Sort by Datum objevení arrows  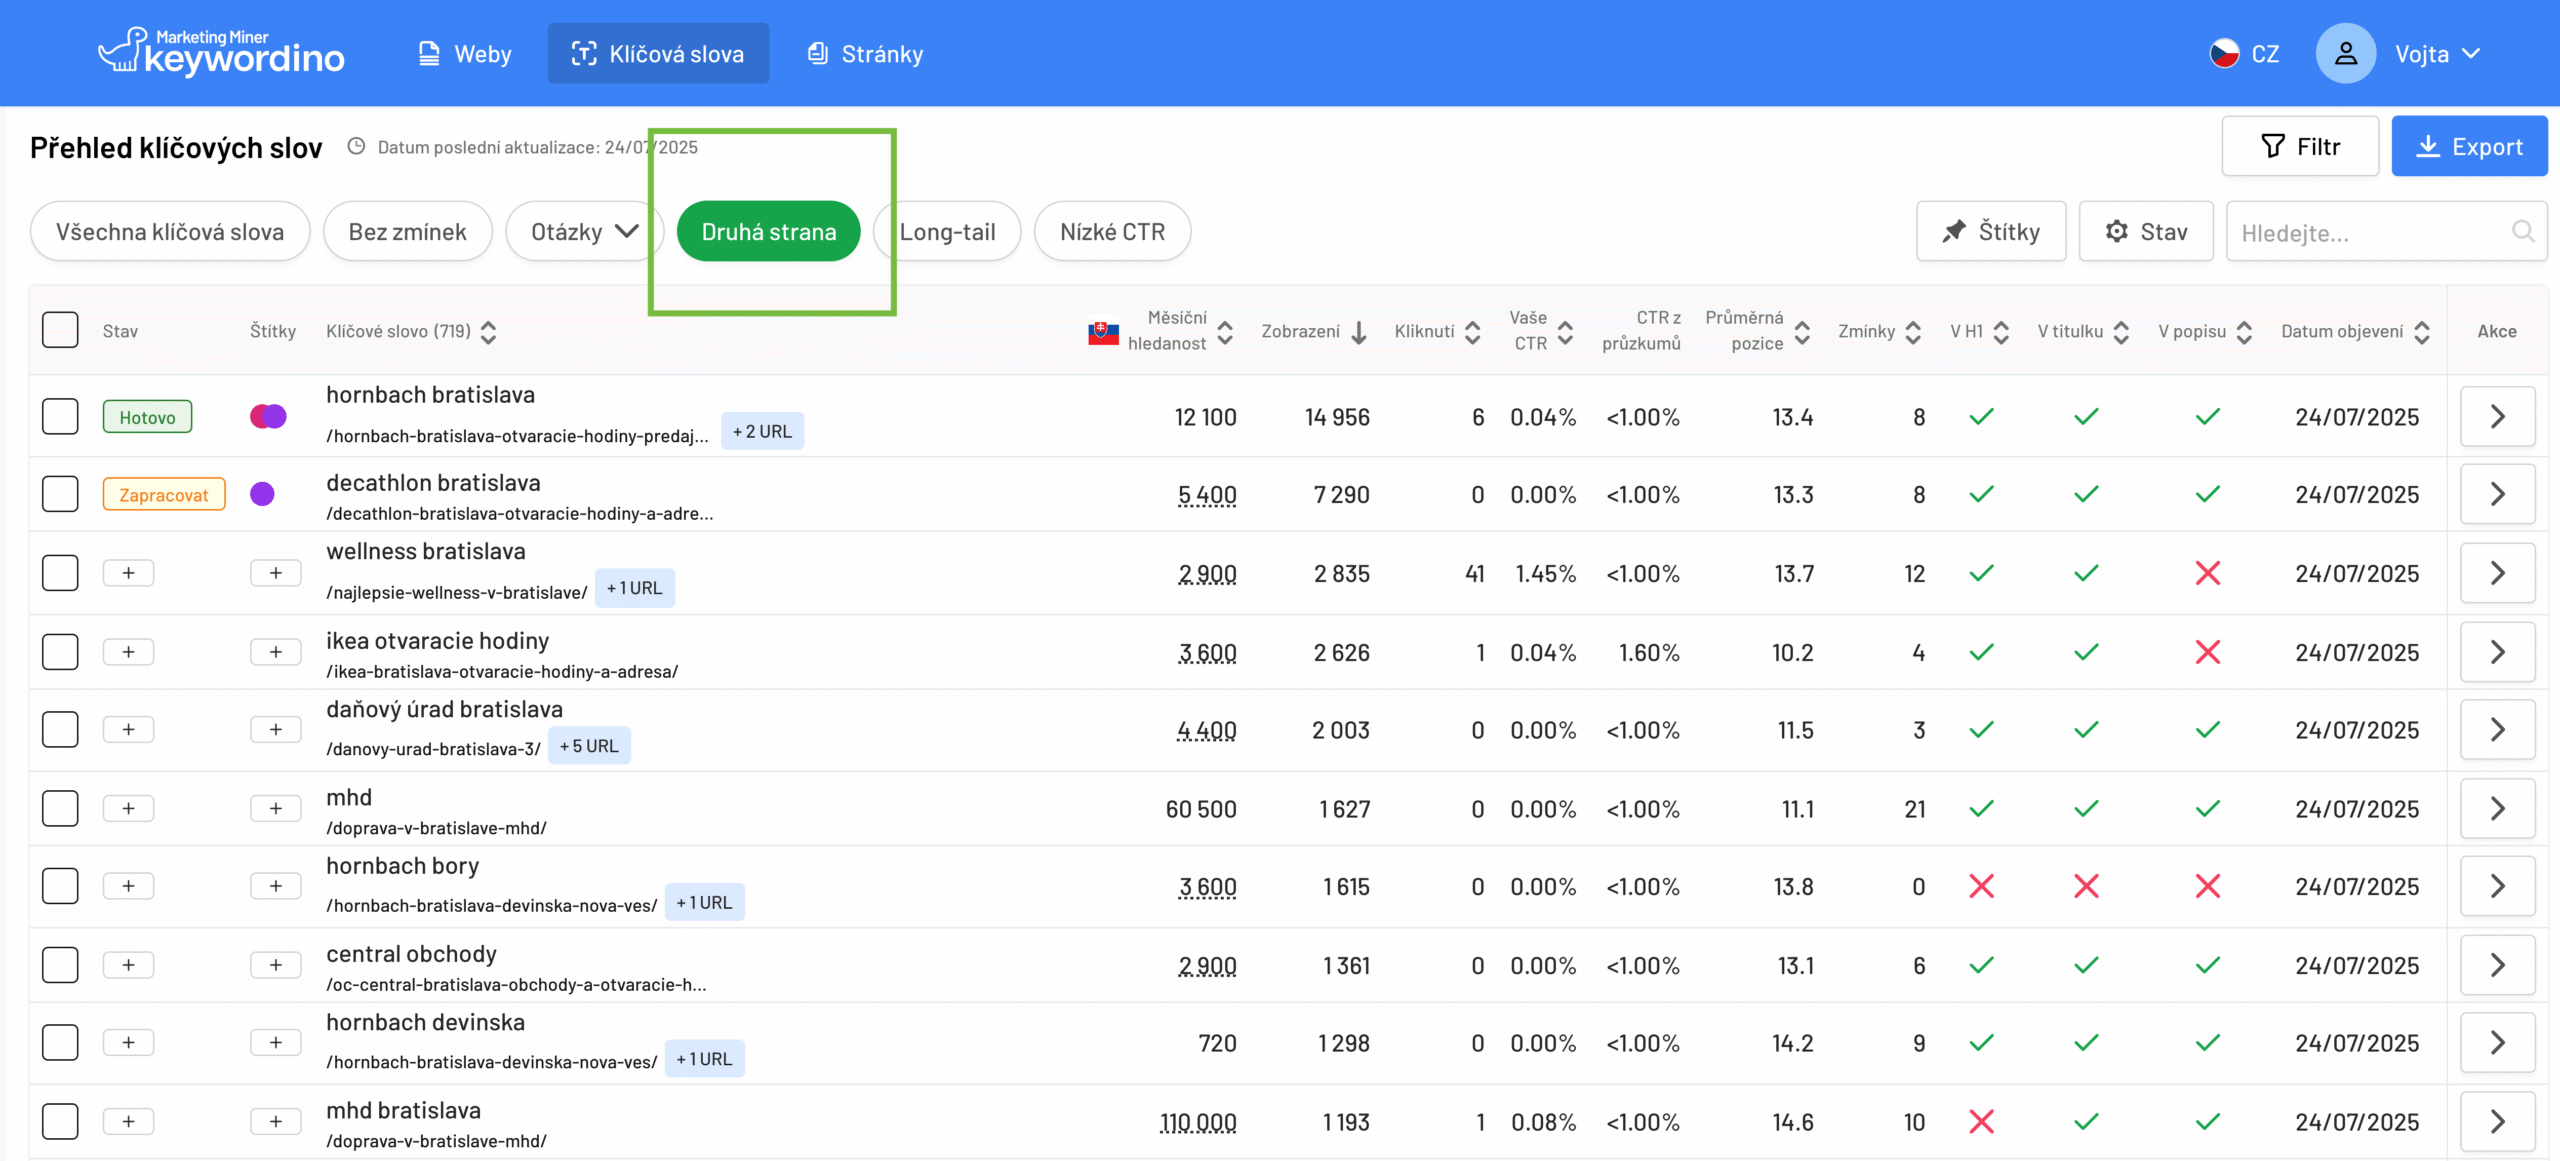(2422, 332)
